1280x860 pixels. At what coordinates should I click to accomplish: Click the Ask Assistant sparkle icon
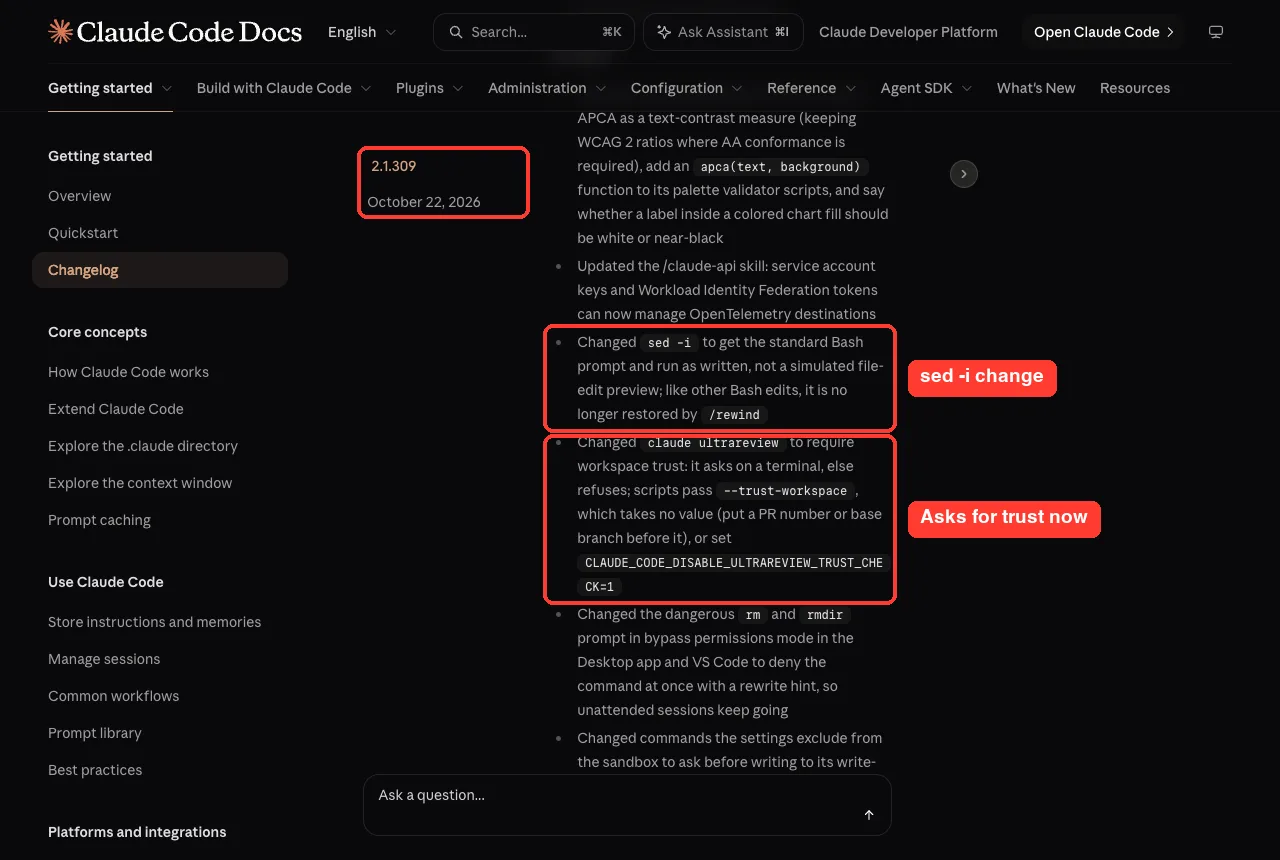(x=663, y=32)
